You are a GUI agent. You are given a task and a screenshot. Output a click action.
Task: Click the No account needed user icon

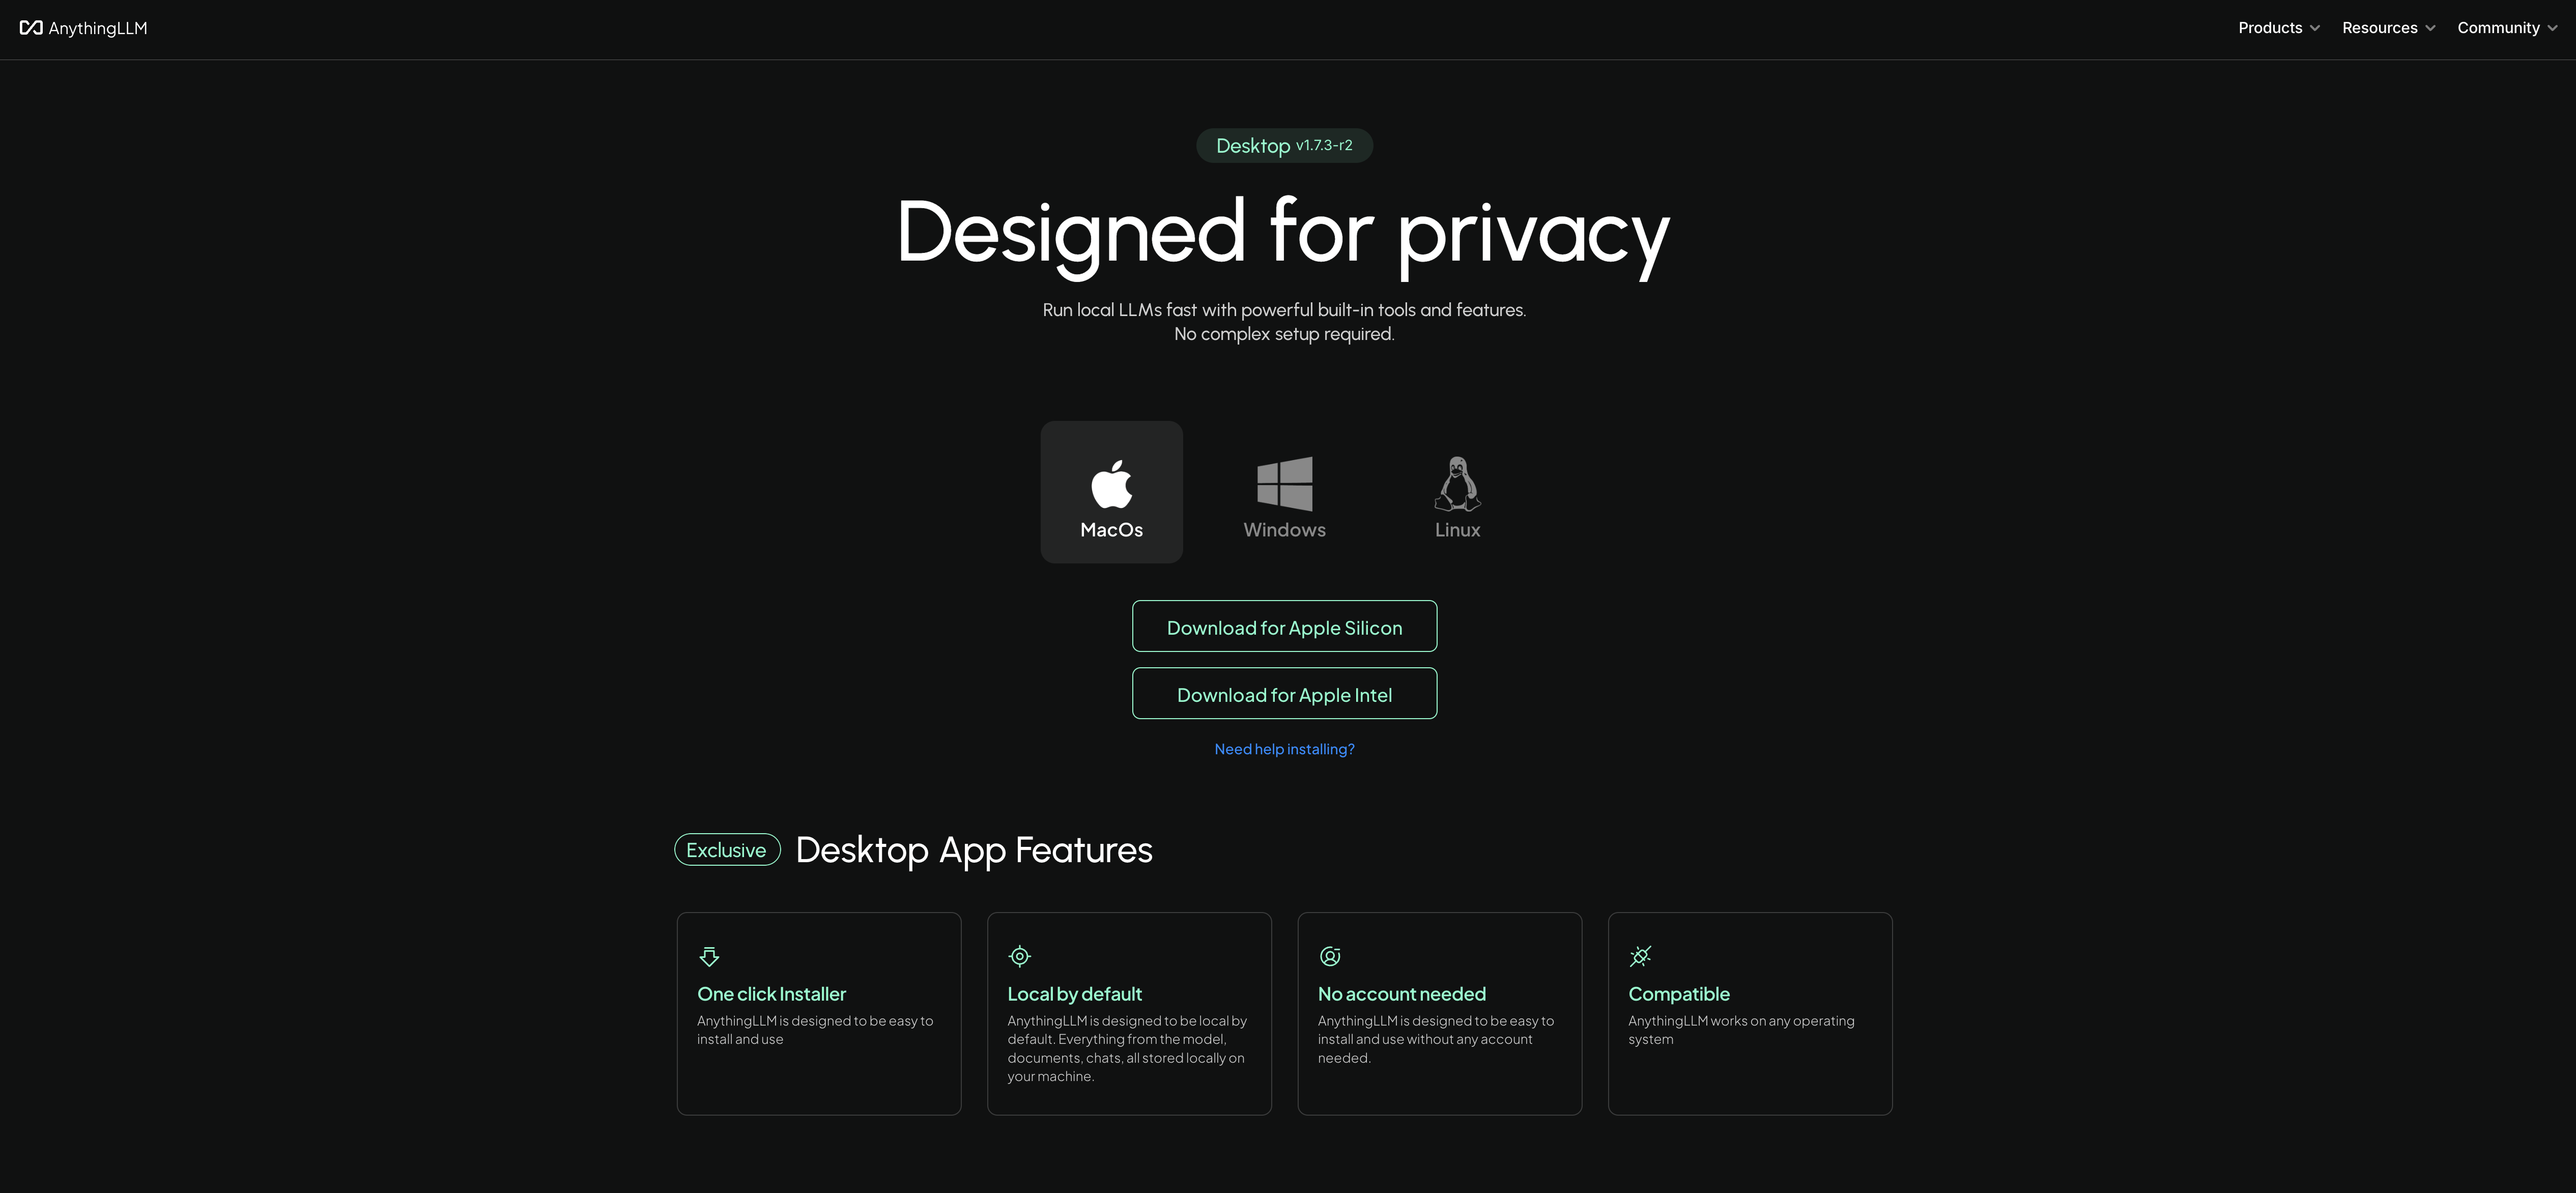pos(1330,957)
